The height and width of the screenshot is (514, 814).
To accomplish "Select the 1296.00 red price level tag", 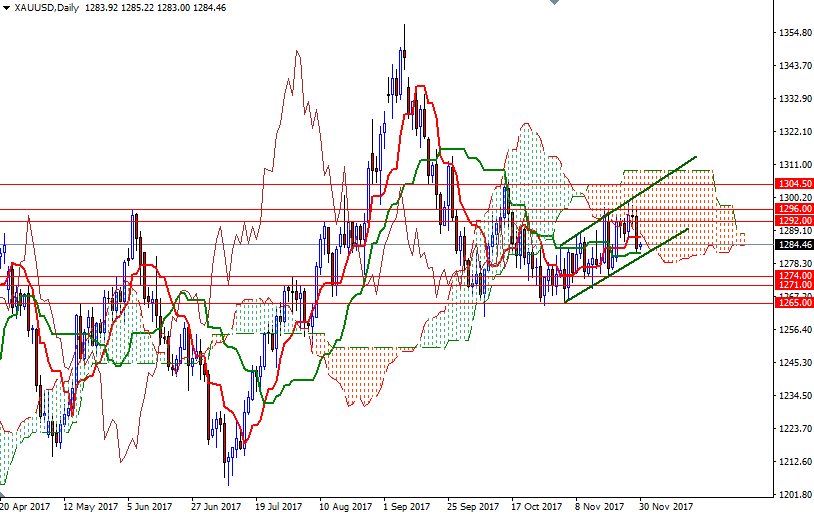I will click(x=793, y=209).
